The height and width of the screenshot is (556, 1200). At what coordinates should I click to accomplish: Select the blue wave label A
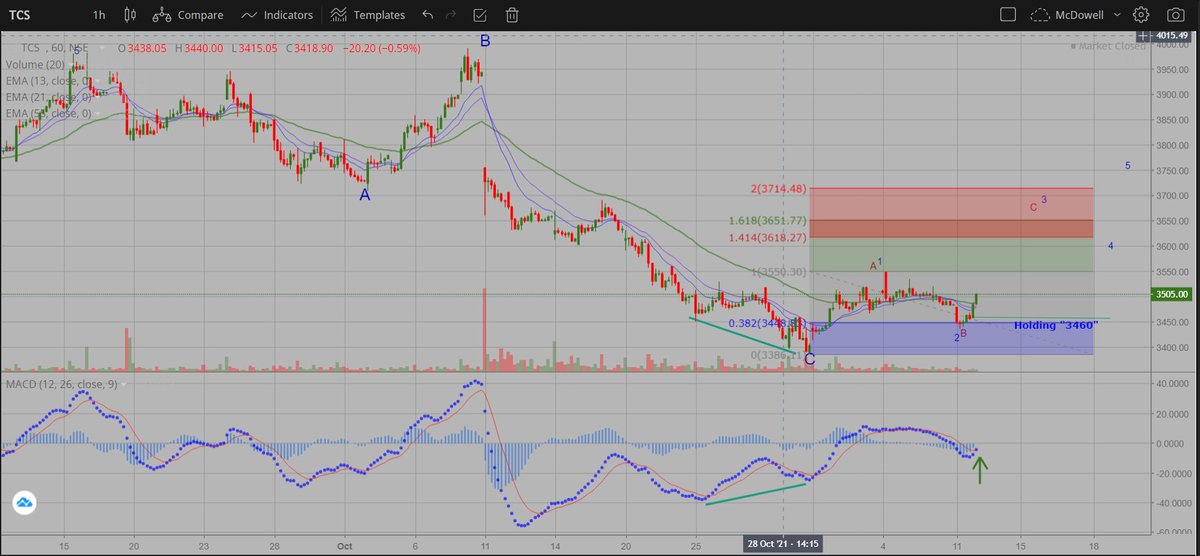coord(365,196)
